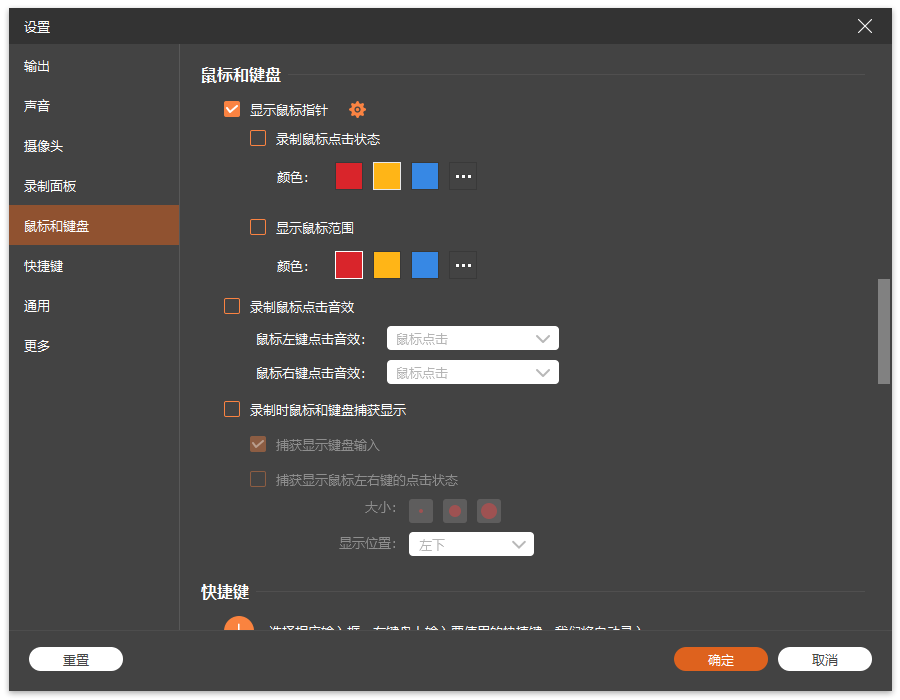Close the settings dialog window
Viewport: 900px width, 700px height.
[865, 27]
